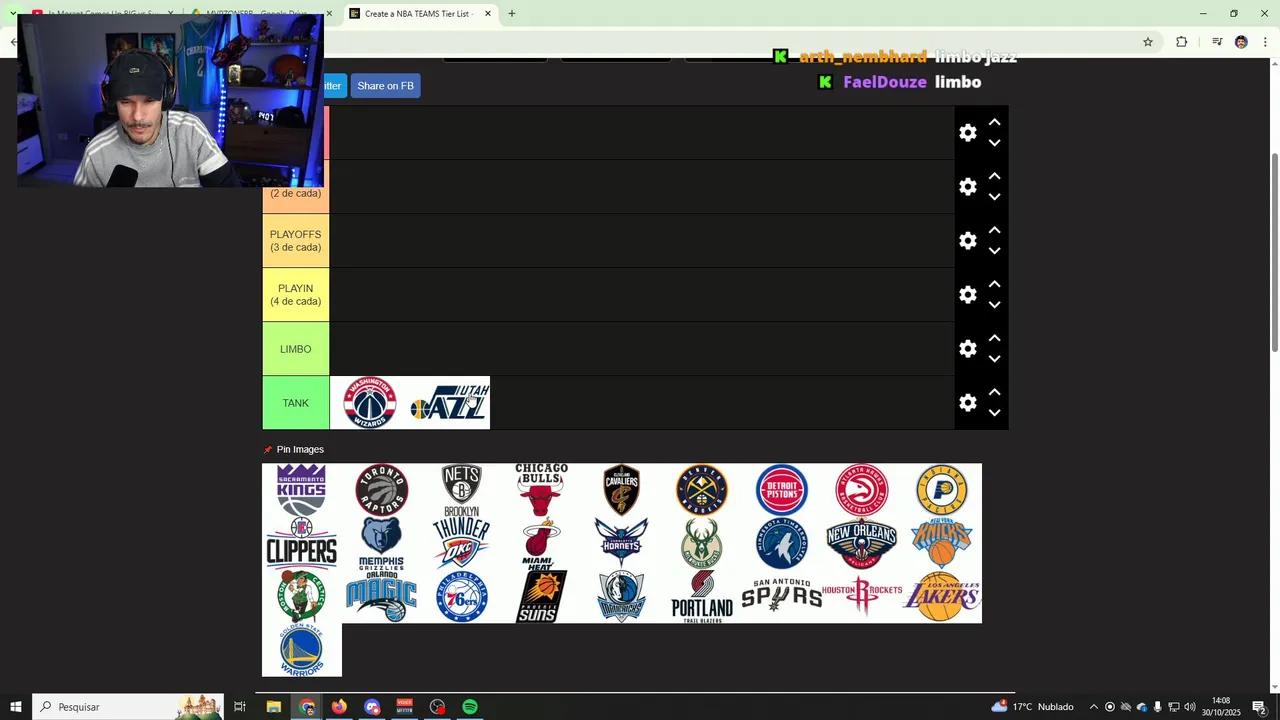Pick the Cleveland Cavaliers logo
This screenshot has height=720, width=1280.
pyautogui.click(x=622, y=490)
